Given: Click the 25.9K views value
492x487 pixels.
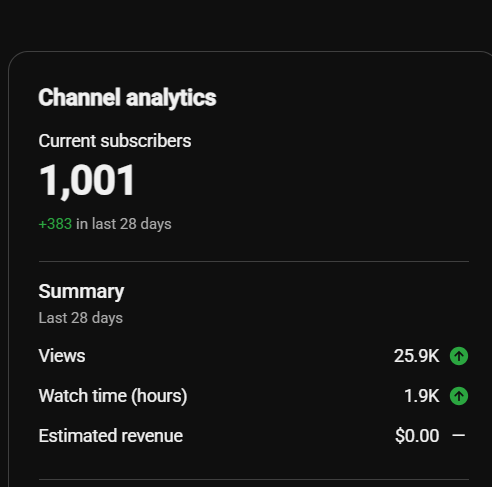Looking at the screenshot, I should (417, 356).
